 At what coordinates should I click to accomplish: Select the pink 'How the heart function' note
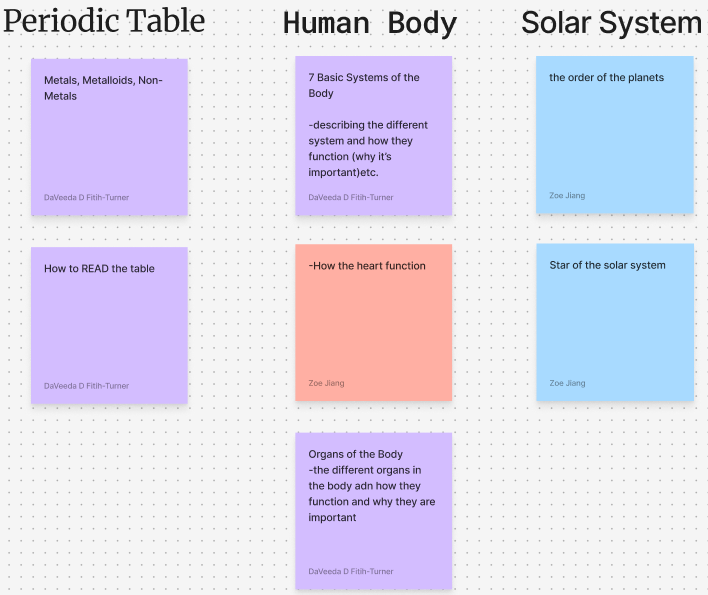click(x=374, y=322)
